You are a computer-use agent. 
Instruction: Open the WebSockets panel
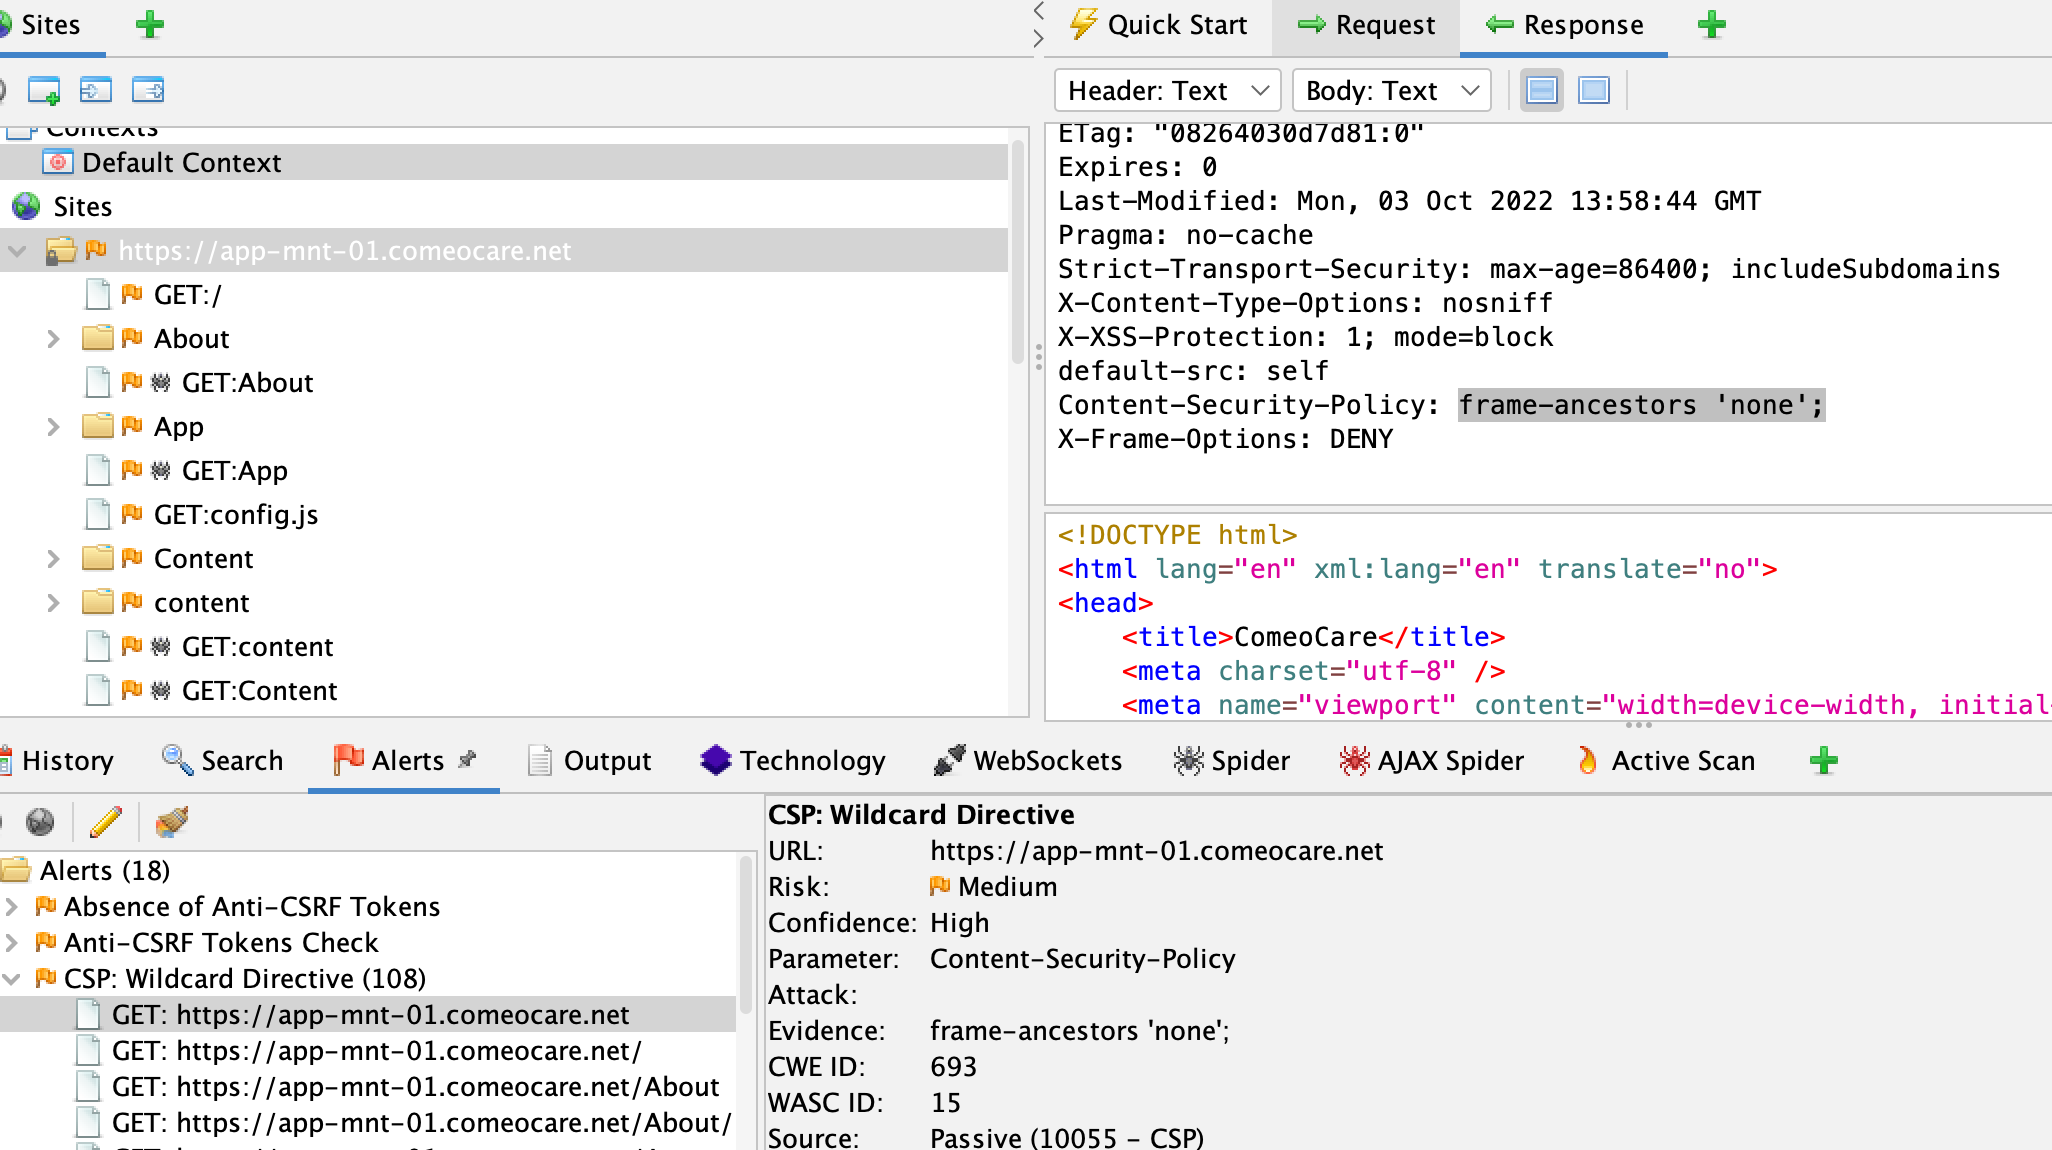[1029, 760]
